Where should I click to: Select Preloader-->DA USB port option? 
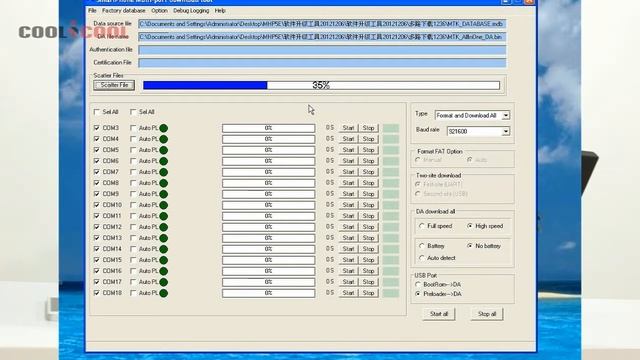point(418,294)
